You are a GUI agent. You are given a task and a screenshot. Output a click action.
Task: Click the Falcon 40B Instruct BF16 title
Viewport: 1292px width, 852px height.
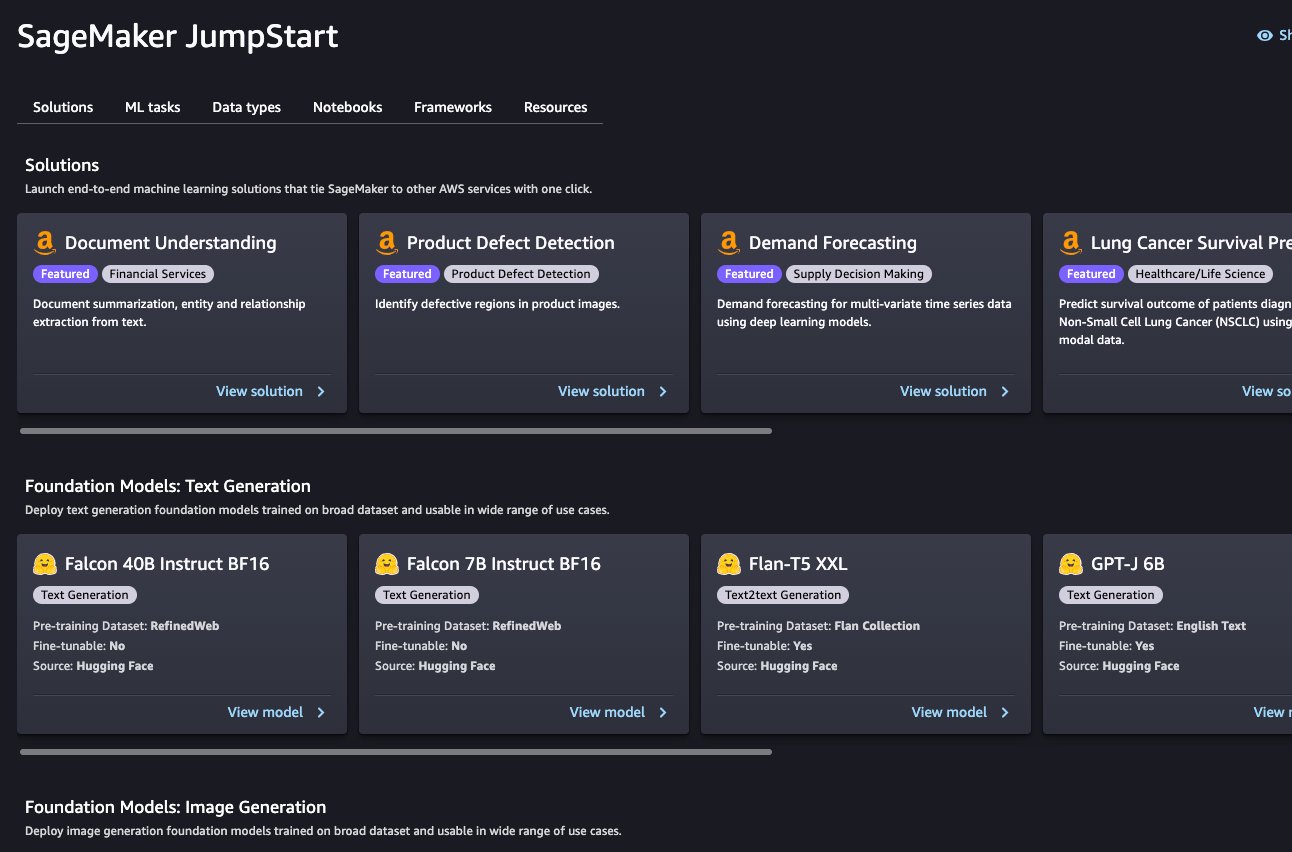167,564
